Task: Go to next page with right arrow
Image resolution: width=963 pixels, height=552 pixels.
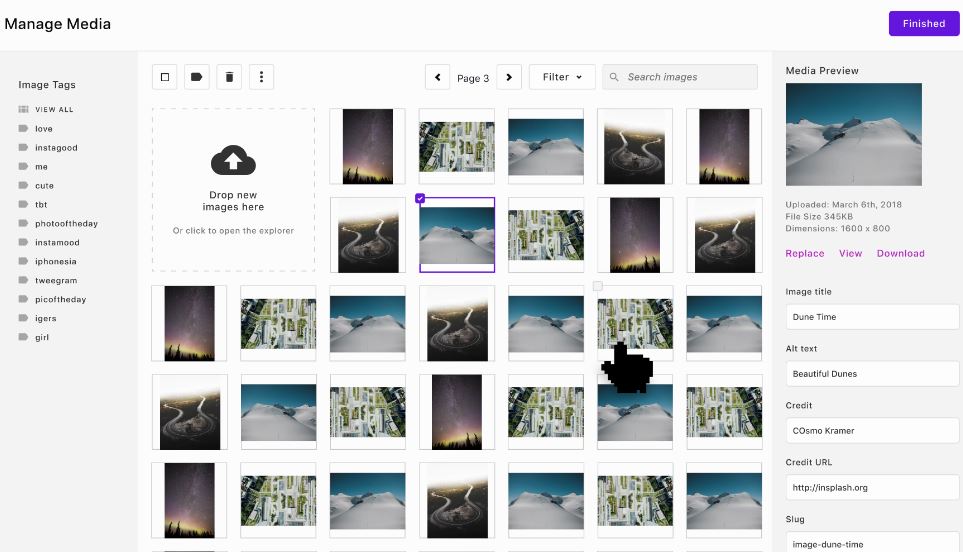Action: click(509, 77)
